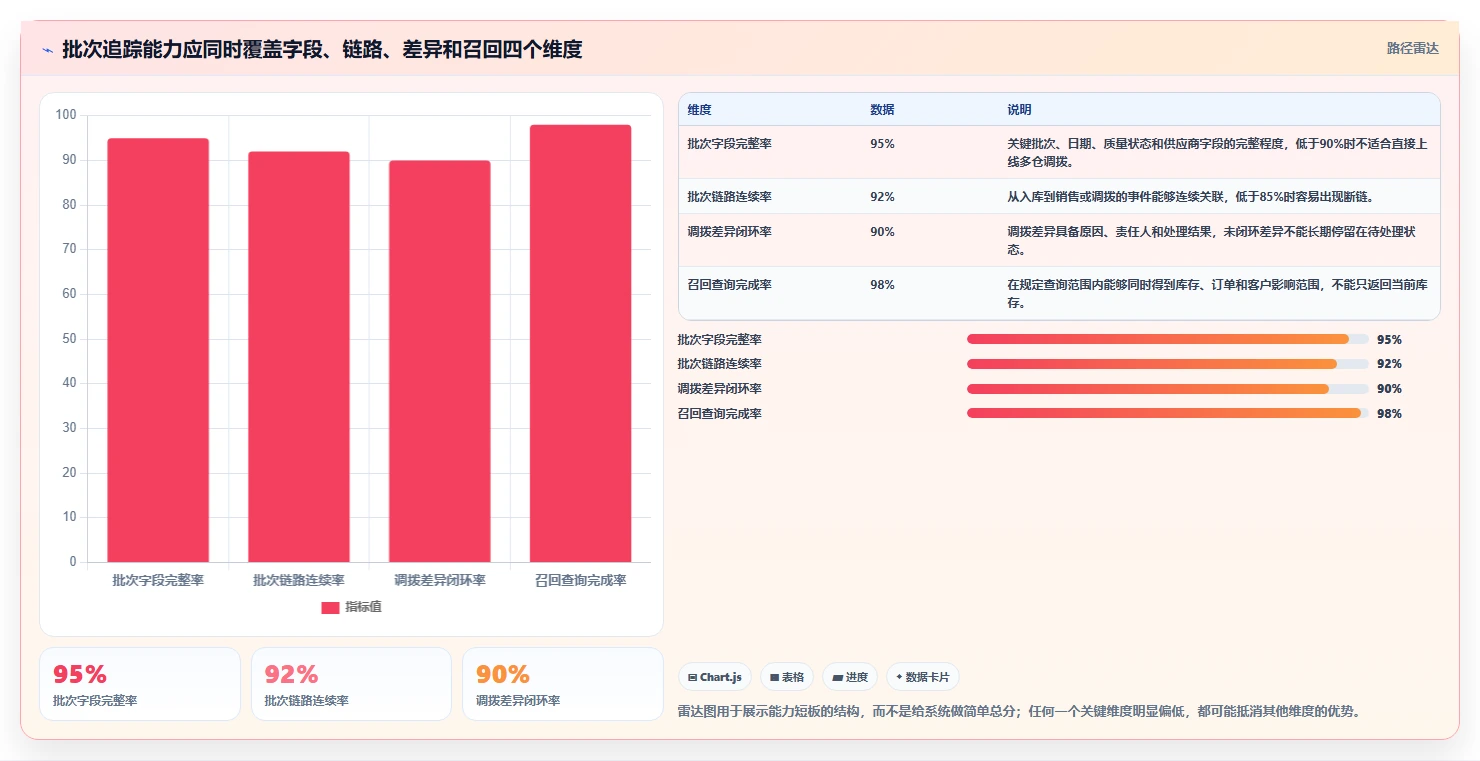Click the y-axis value 50
This screenshot has width=1480, height=761.
click(69, 339)
